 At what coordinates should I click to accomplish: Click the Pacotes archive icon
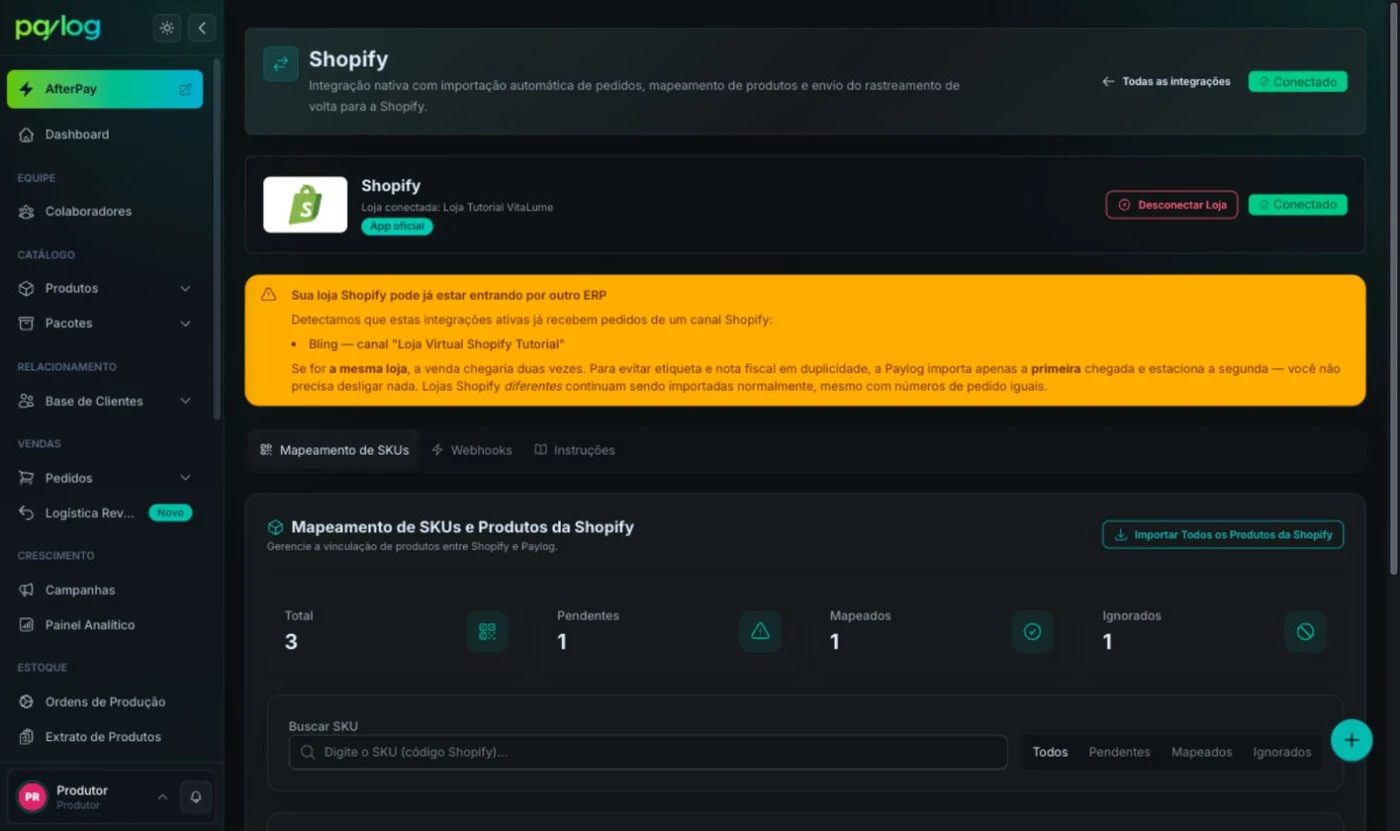pyautogui.click(x=26, y=324)
